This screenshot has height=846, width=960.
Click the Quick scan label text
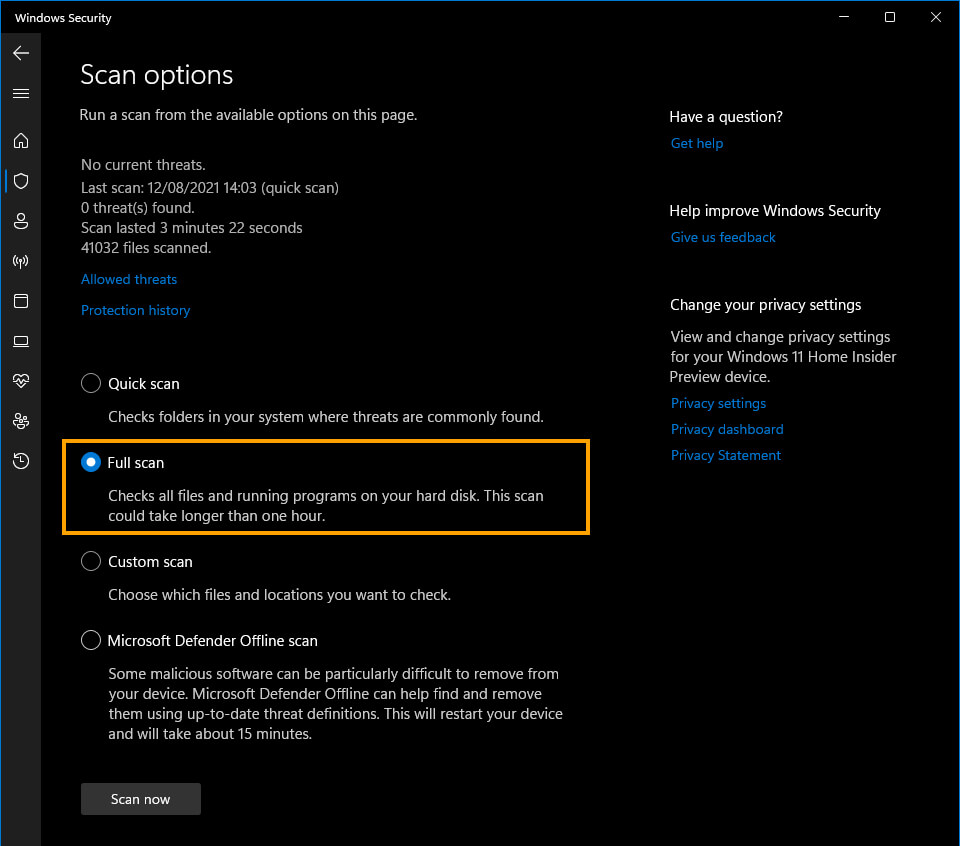click(144, 384)
